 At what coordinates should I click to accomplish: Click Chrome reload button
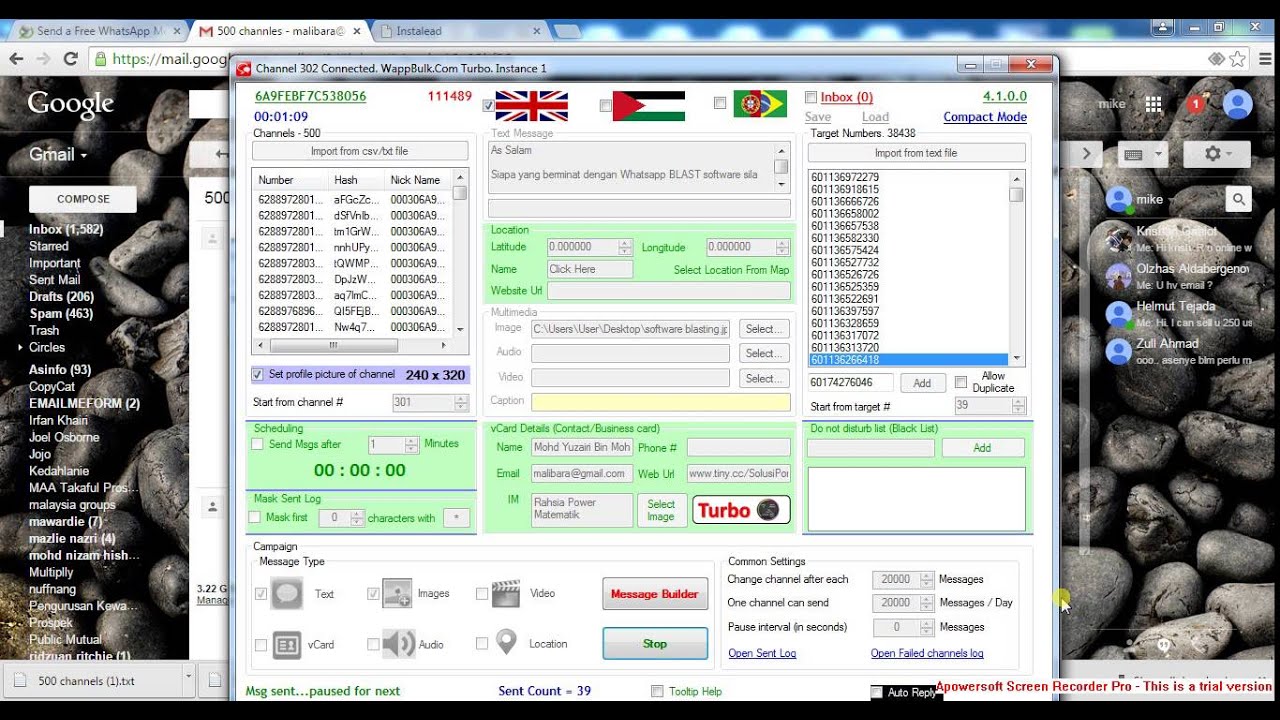tap(71, 59)
